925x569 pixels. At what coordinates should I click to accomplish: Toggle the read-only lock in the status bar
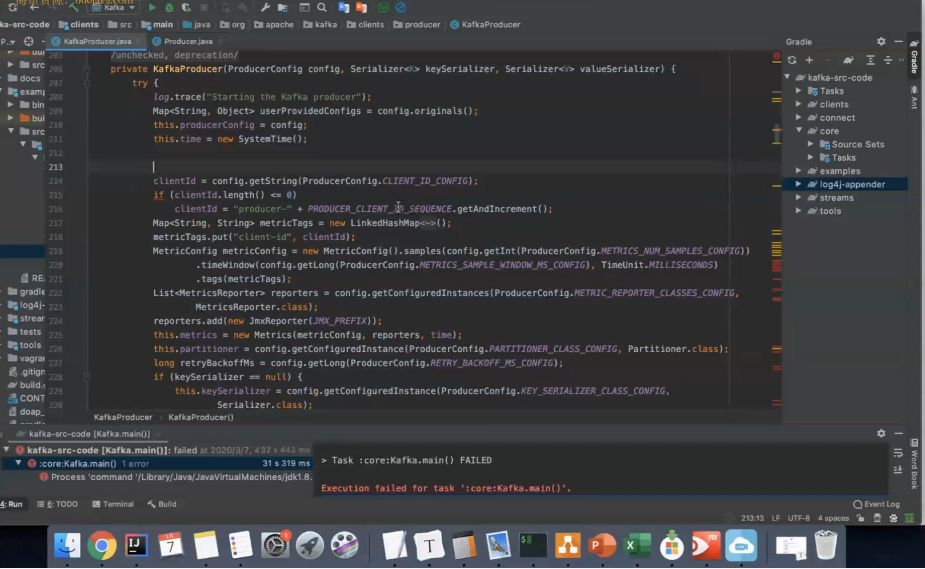click(861, 518)
